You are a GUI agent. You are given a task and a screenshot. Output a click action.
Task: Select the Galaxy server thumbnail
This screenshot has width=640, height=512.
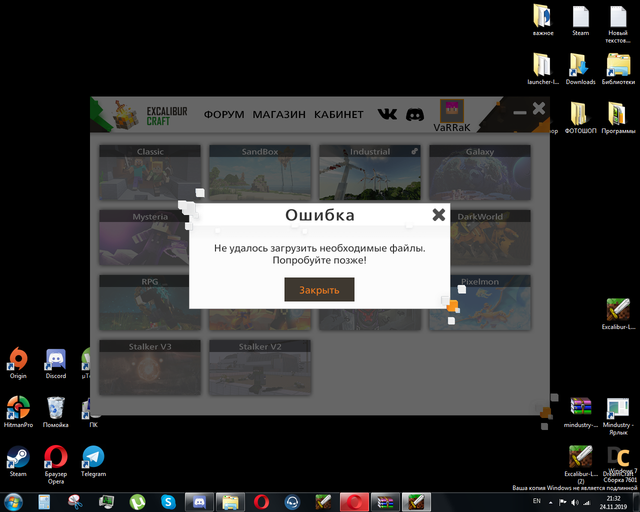point(480,172)
